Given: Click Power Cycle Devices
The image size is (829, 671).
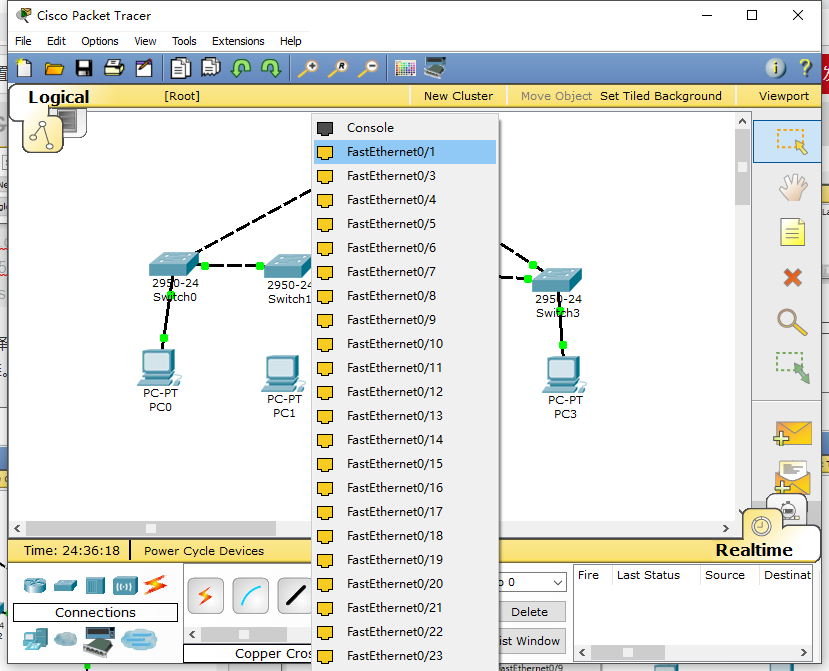Looking at the screenshot, I should 204,551.
